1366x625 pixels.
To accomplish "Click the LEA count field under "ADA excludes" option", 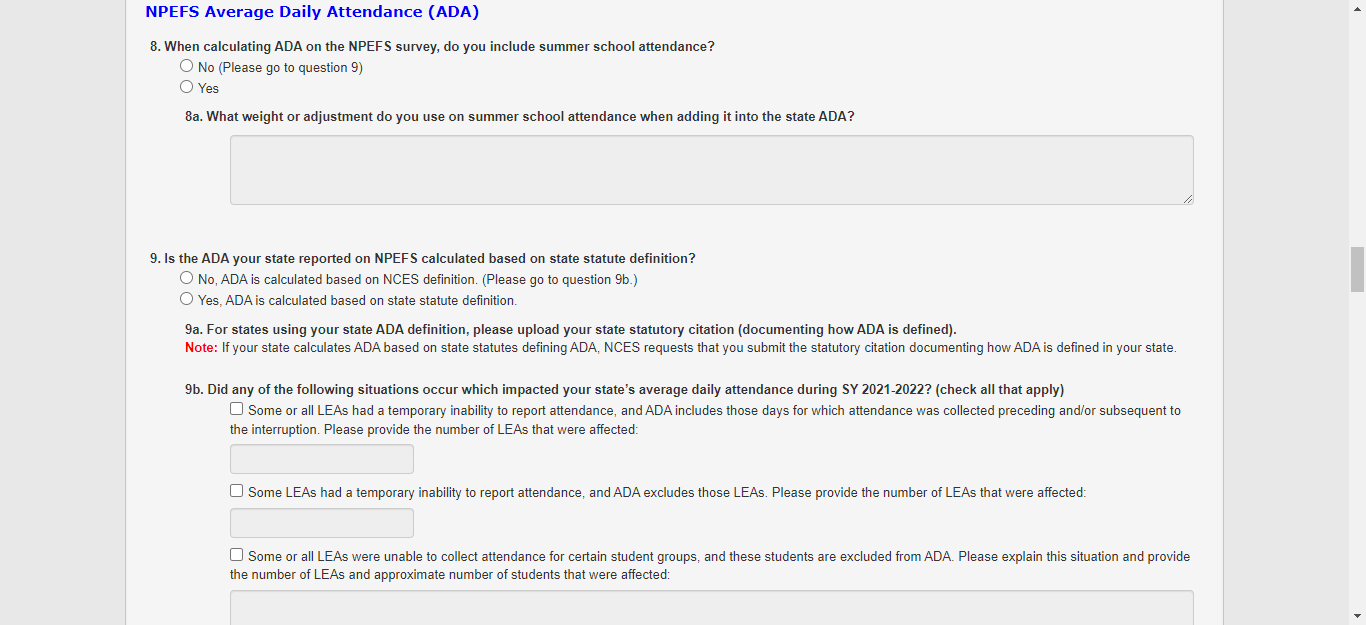I will tap(321, 523).
